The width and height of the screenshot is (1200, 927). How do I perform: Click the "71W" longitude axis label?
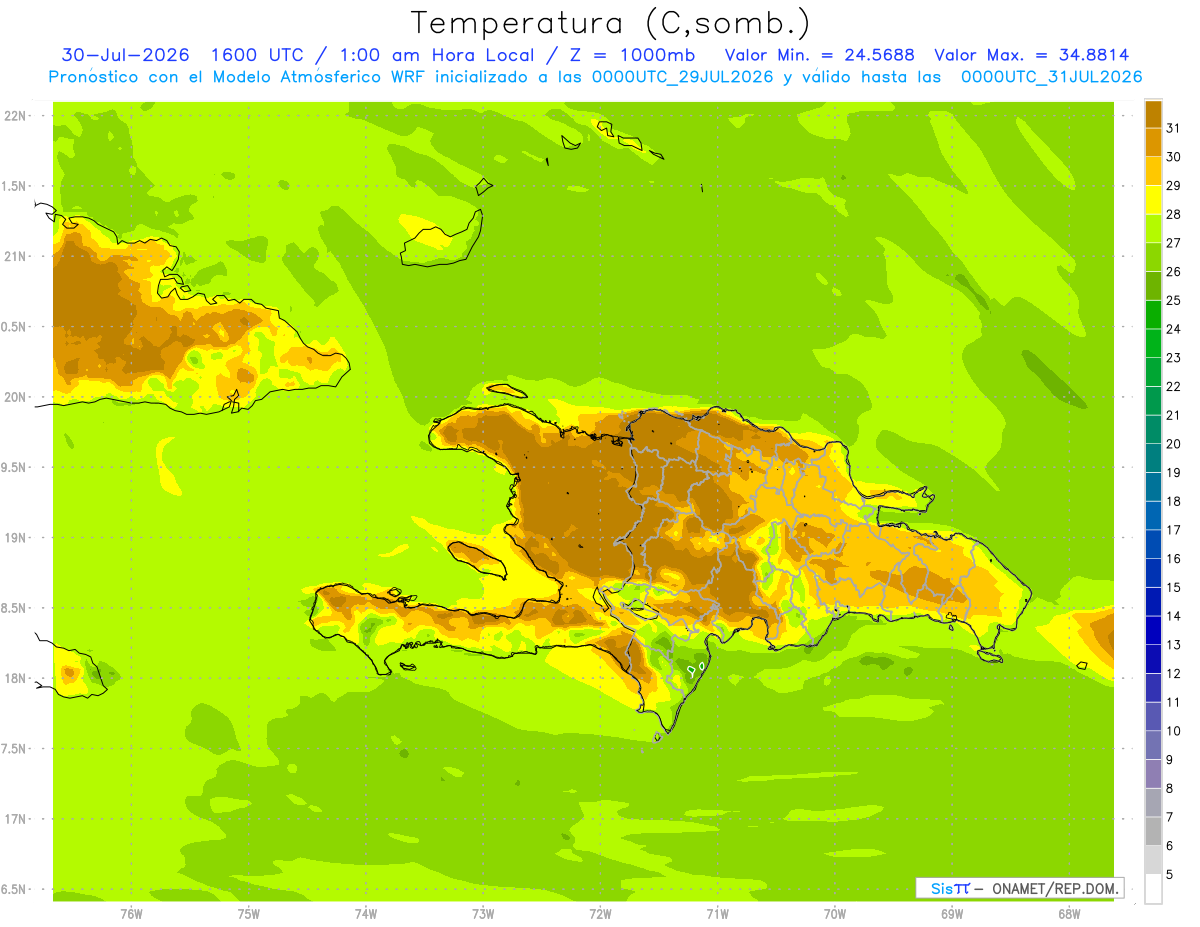(717, 913)
